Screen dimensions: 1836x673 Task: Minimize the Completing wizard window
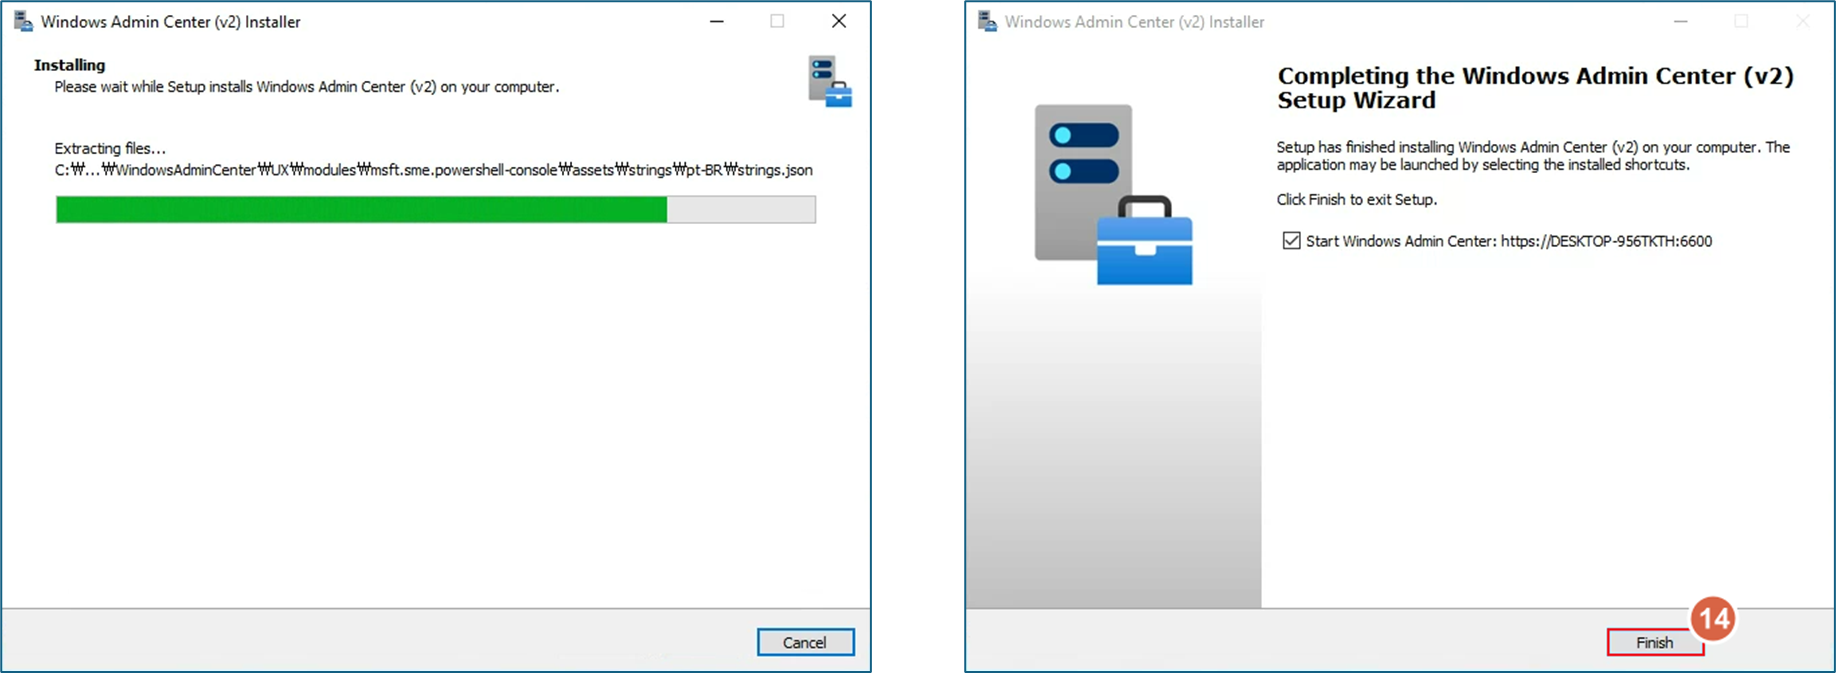1681,21
